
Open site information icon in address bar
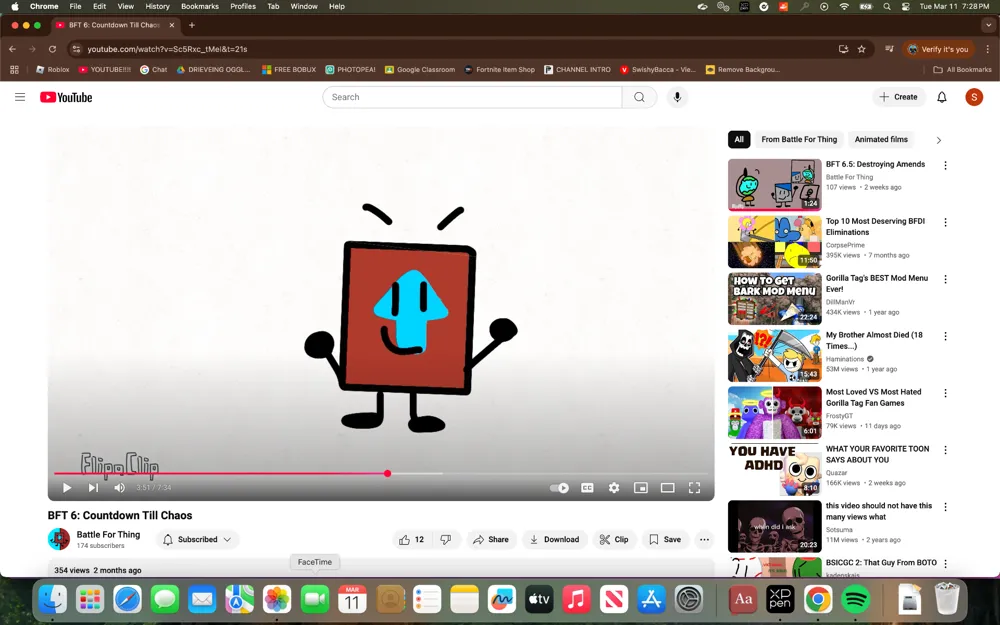click(76, 49)
